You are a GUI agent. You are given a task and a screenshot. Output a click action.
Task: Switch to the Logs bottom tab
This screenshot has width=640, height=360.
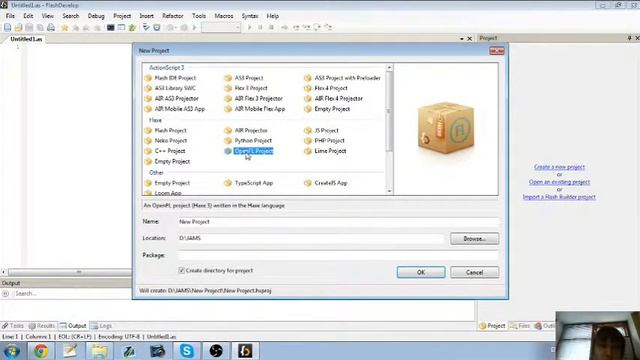pyautogui.click(x=101, y=326)
